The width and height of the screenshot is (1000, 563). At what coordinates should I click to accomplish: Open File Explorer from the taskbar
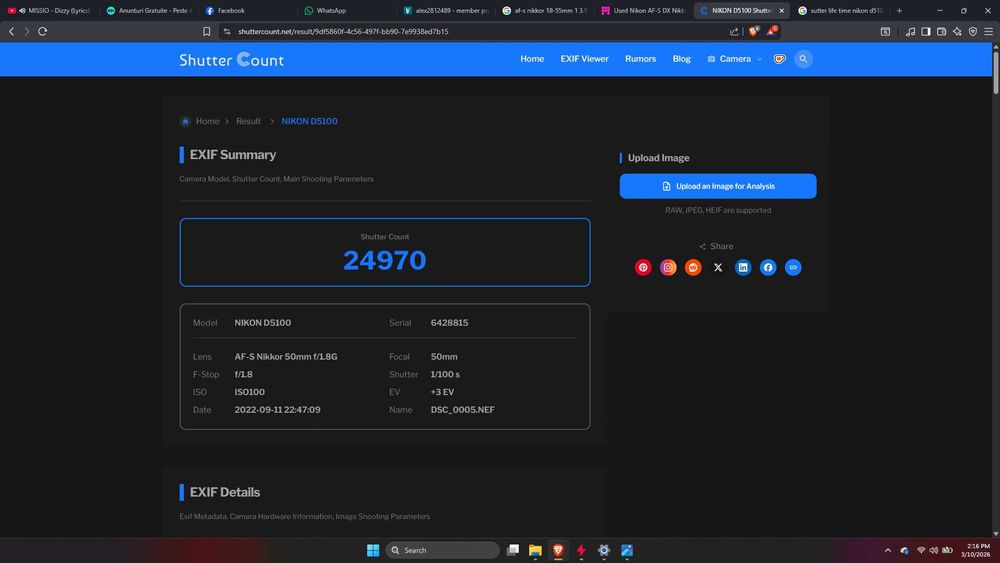pyautogui.click(x=535, y=550)
